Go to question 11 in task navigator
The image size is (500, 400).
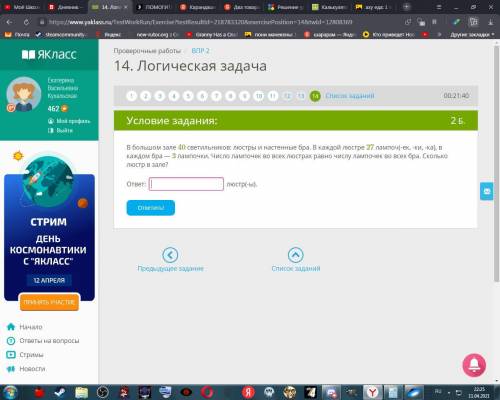pos(273,96)
